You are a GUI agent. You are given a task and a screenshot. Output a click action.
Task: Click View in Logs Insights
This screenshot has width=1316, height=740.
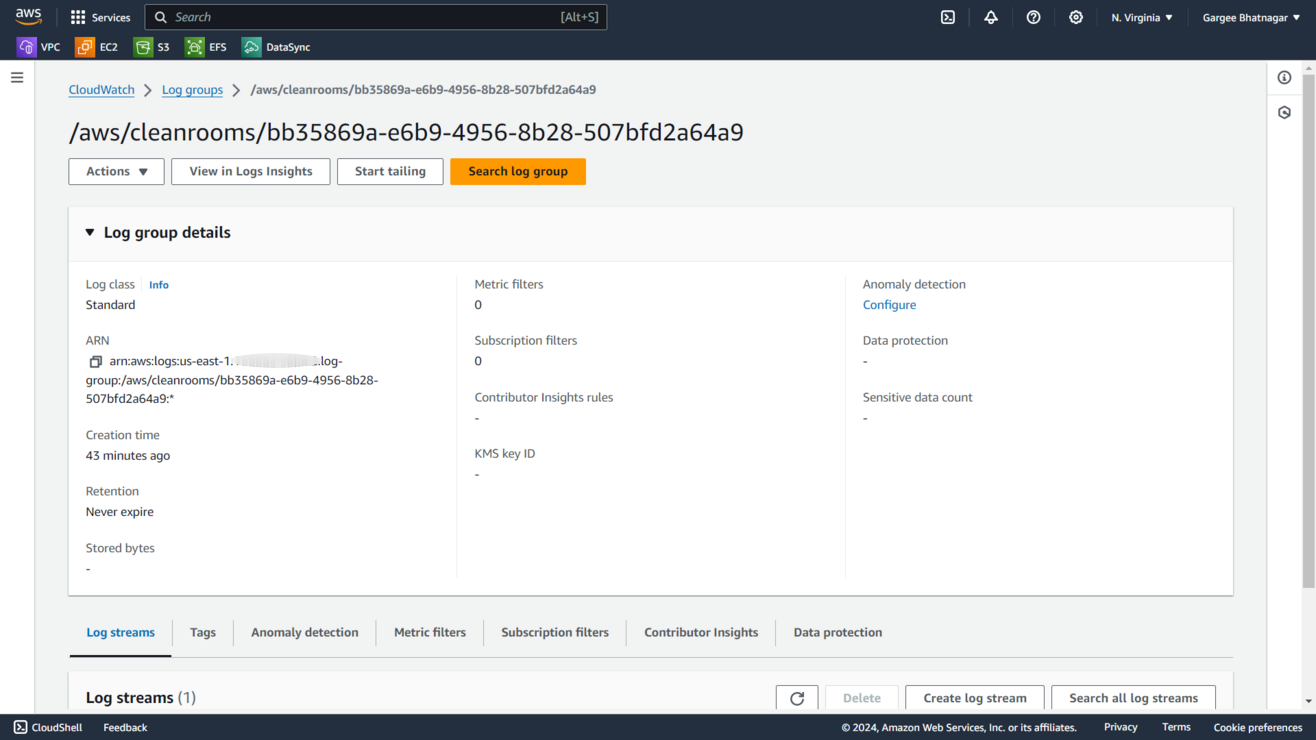pyautogui.click(x=251, y=171)
